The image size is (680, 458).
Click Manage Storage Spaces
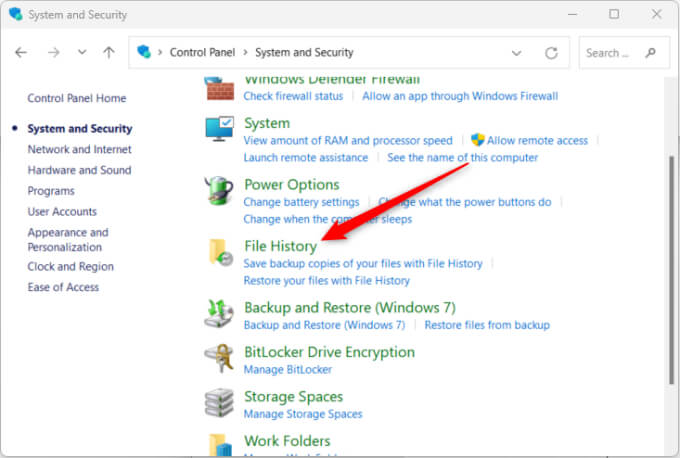(x=303, y=414)
